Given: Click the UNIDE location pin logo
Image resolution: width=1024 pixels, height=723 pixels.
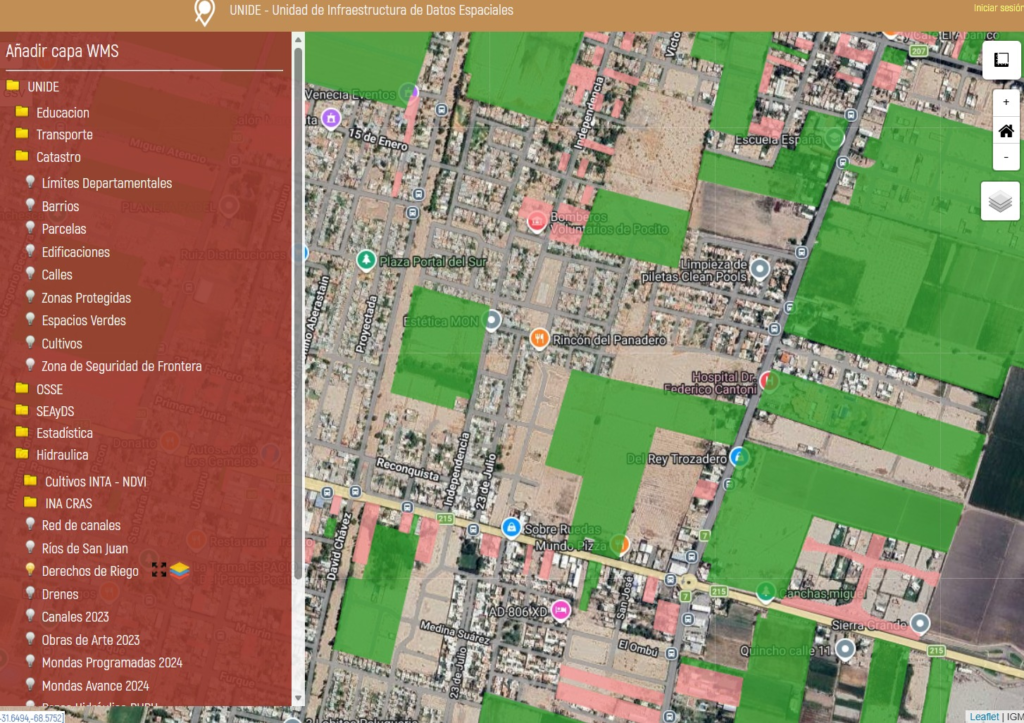Looking at the screenshot, I should pyautogui.click(x=205, y=12).
